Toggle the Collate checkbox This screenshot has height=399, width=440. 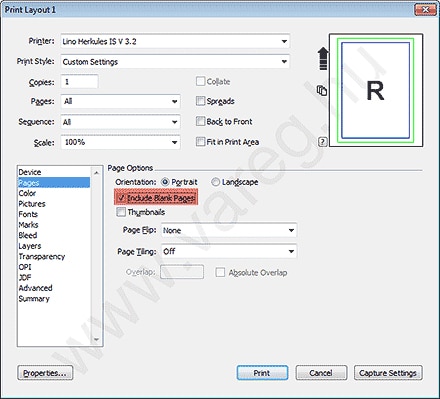click(200, 81)
